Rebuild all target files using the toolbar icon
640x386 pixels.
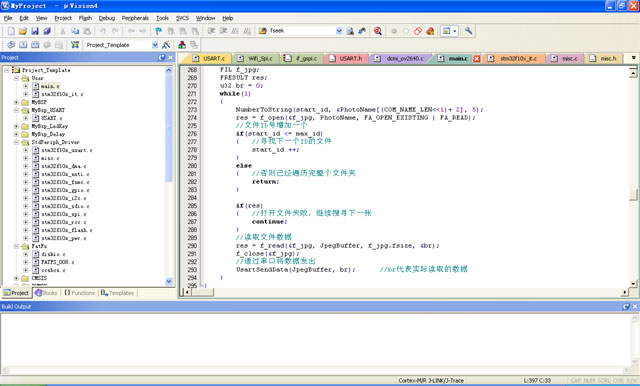point(35,45)
